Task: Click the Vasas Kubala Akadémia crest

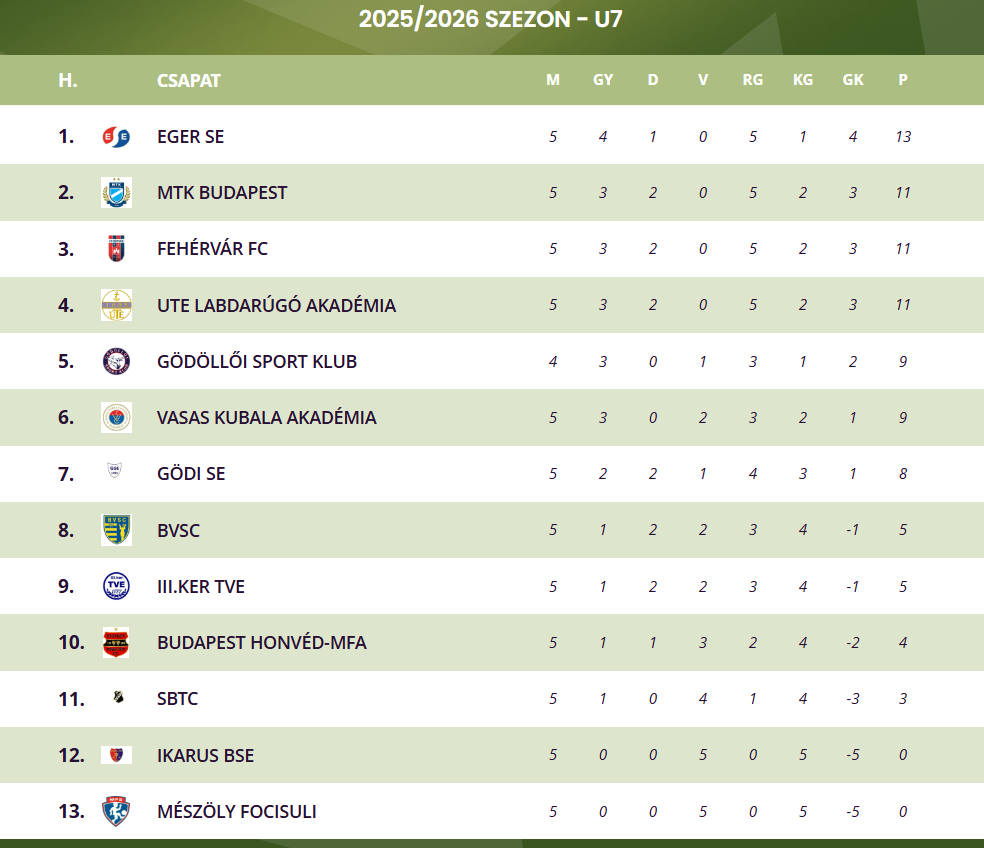Action: pos(116,417)
